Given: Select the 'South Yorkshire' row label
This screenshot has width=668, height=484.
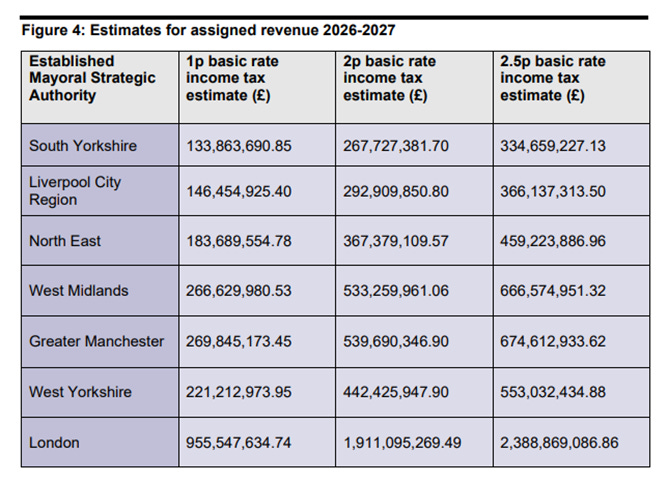Looking at the screenshot, I should click(x=83, y=146).
